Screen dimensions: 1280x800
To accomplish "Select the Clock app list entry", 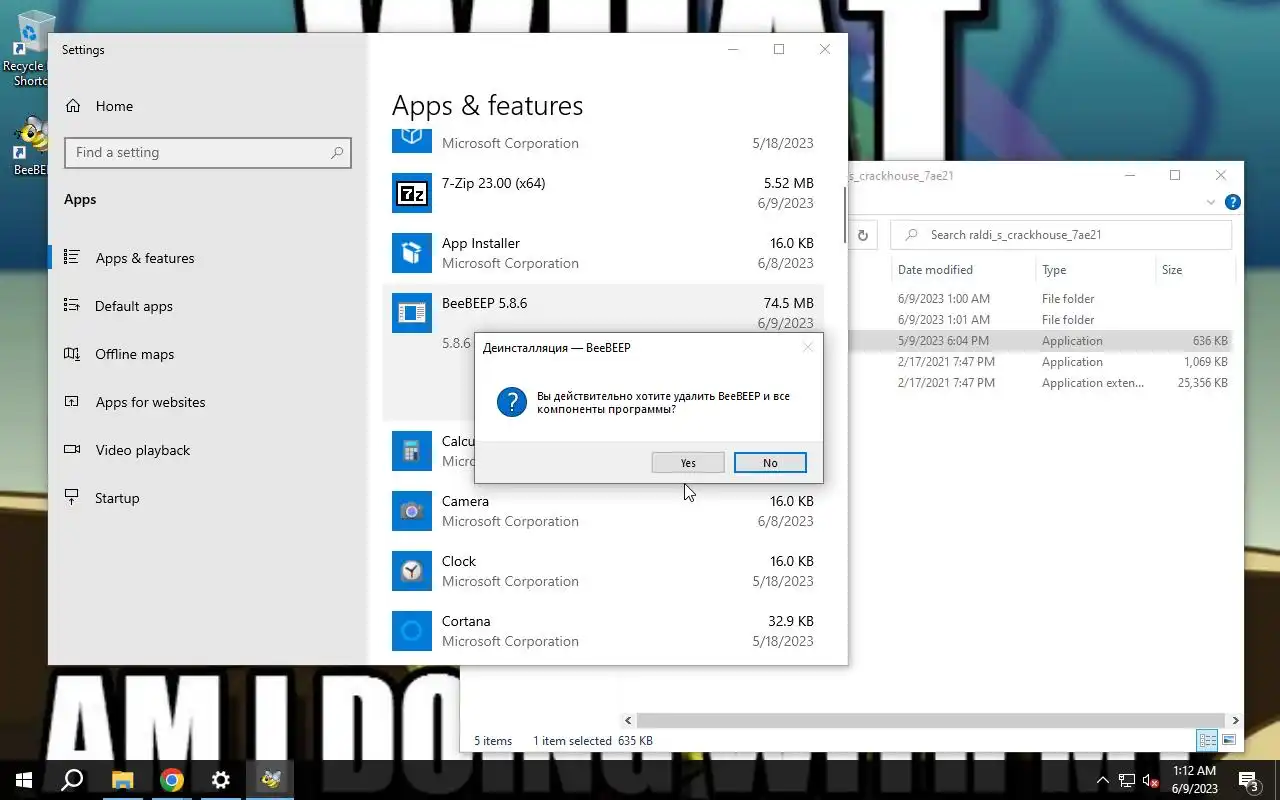I will pyautogui.click(x=603, y=571).
